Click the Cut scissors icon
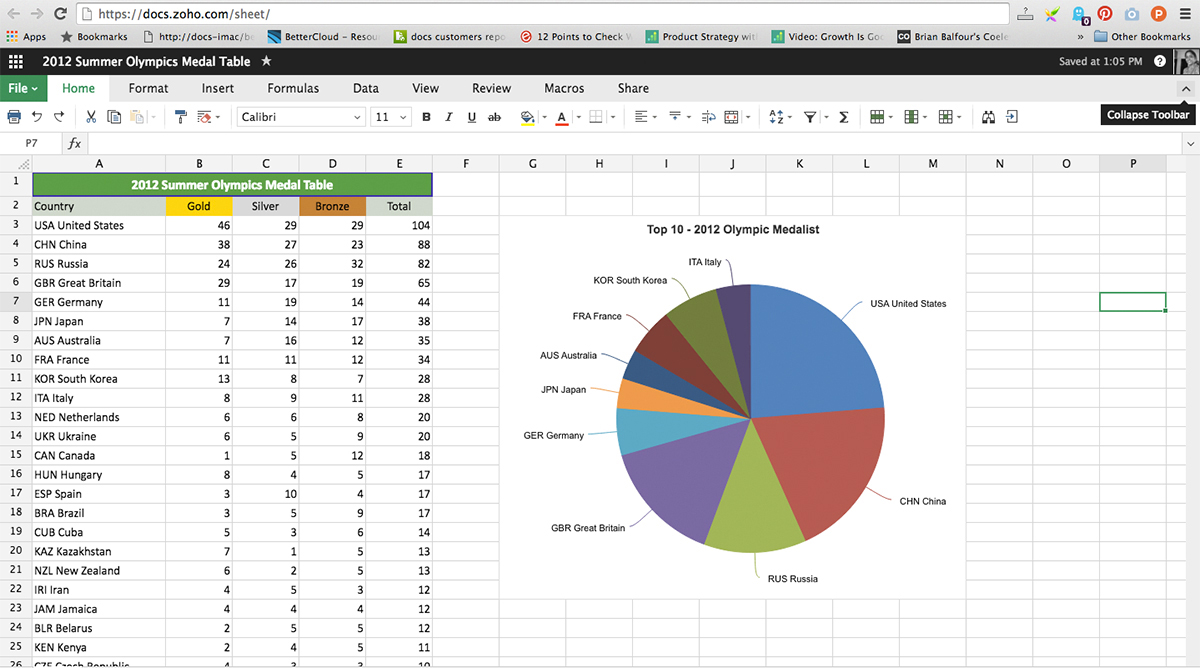This screenshot has width=1200, height=668. pos(91,117)
